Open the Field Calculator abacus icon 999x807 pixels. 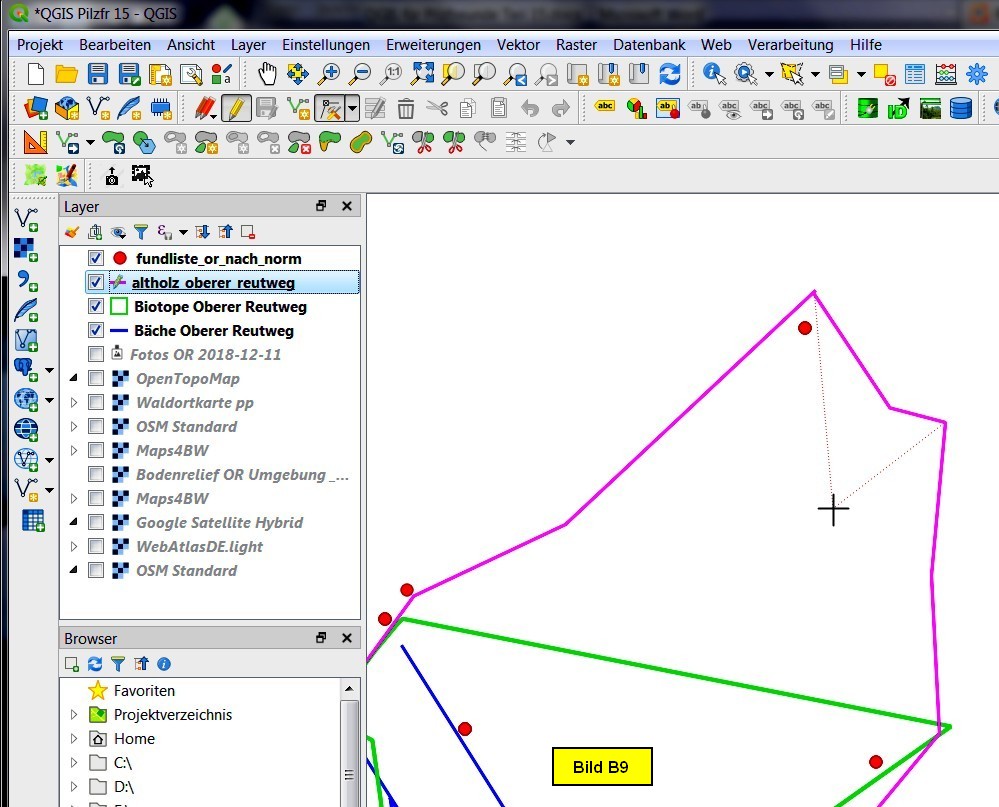(946, 74)
